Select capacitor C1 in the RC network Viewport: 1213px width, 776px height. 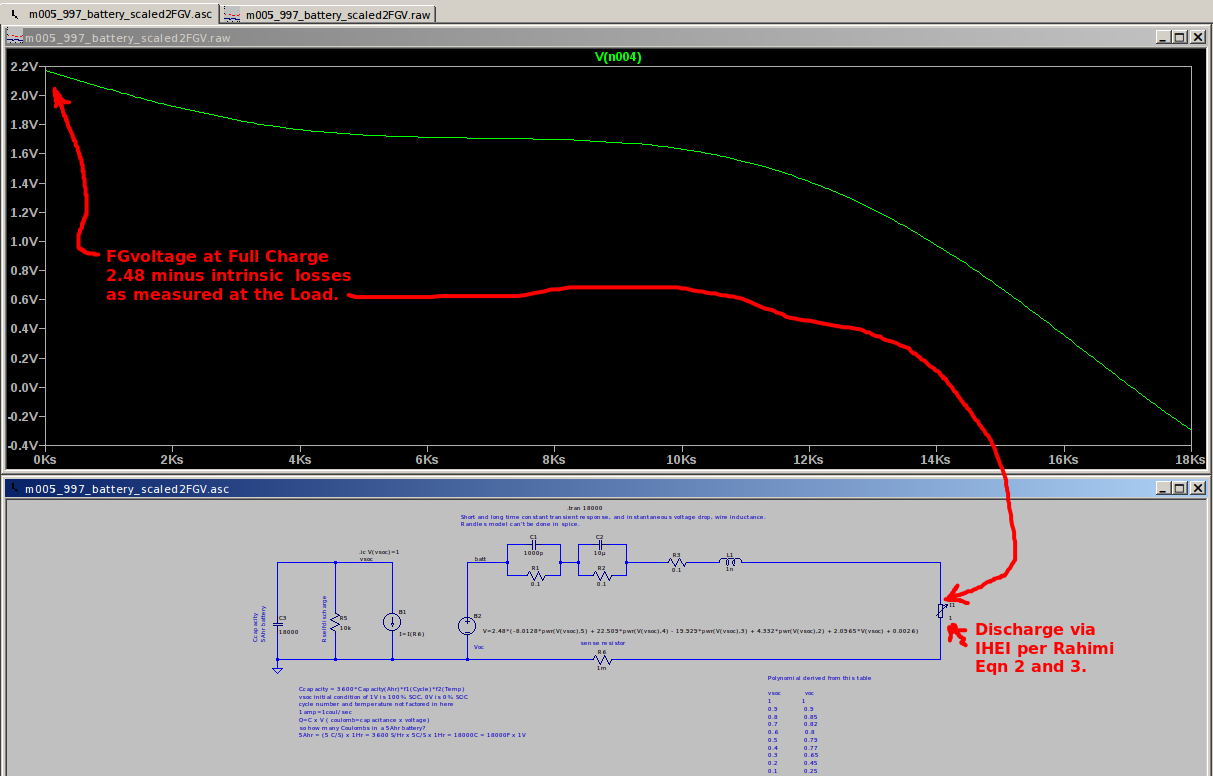coord(534,545)
